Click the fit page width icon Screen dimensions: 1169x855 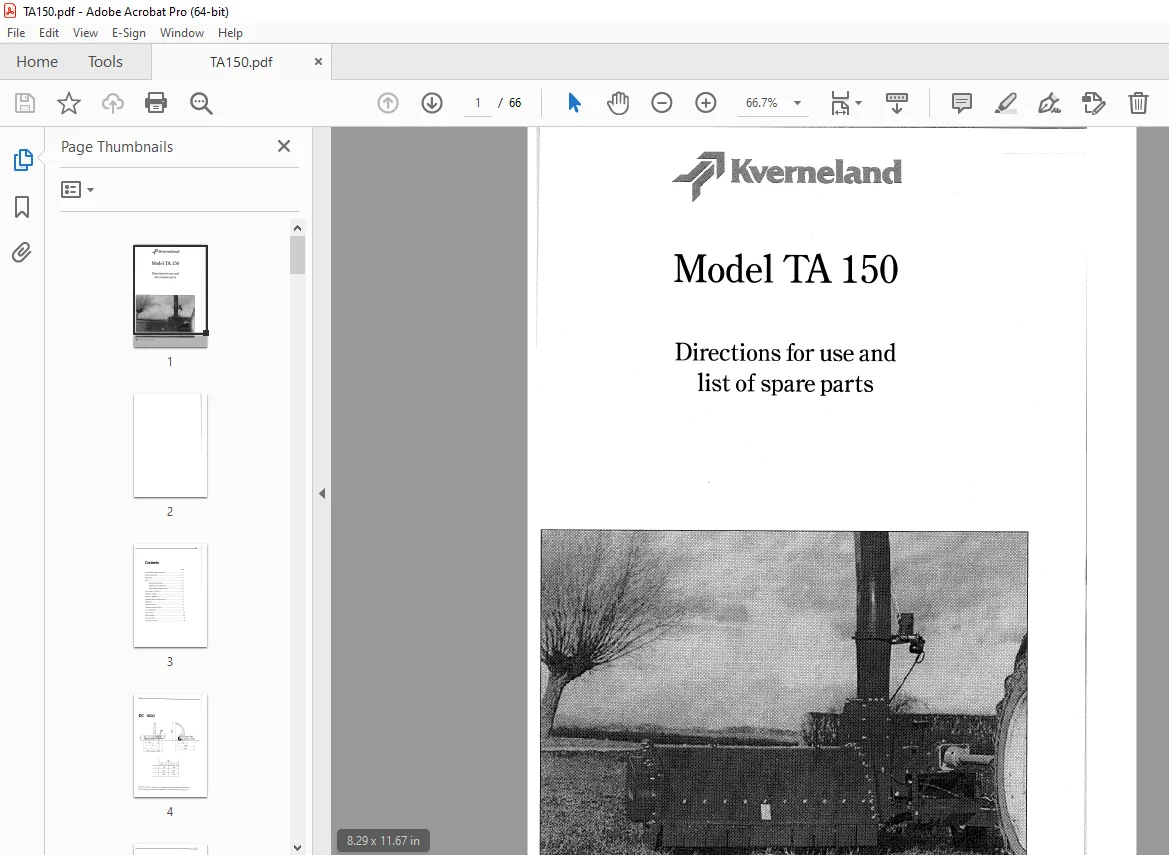tap(840, 103)
